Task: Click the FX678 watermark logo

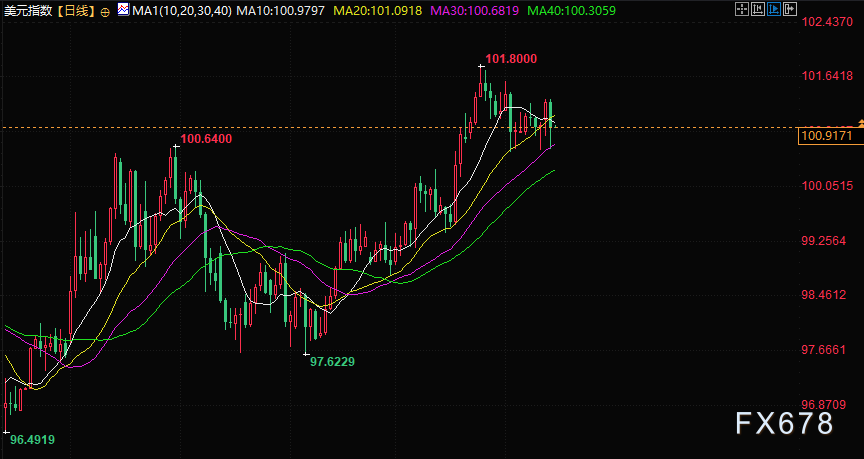Action: tap(784, 424)
